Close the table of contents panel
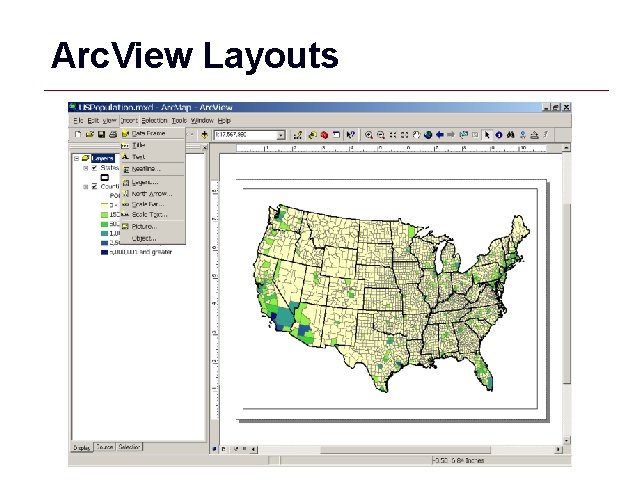 [x=205, y=147]
